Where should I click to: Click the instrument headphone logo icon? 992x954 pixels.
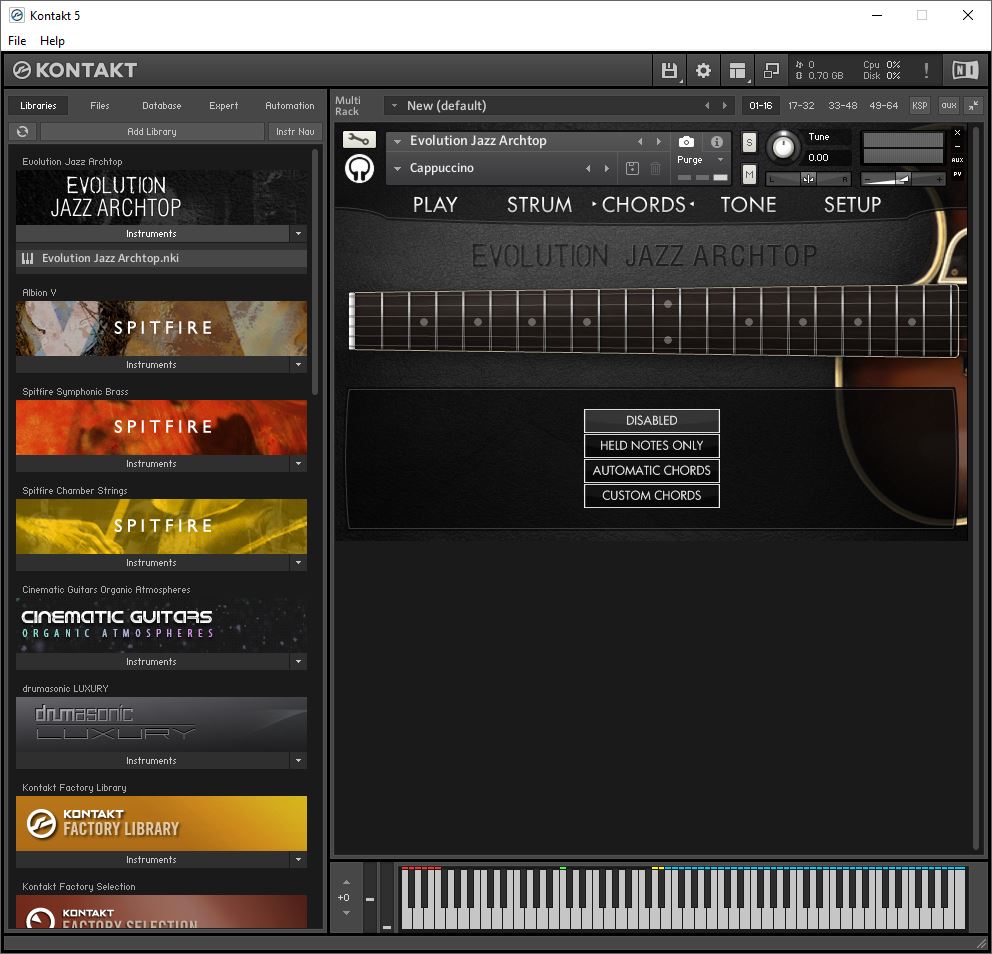coord(359,169)
